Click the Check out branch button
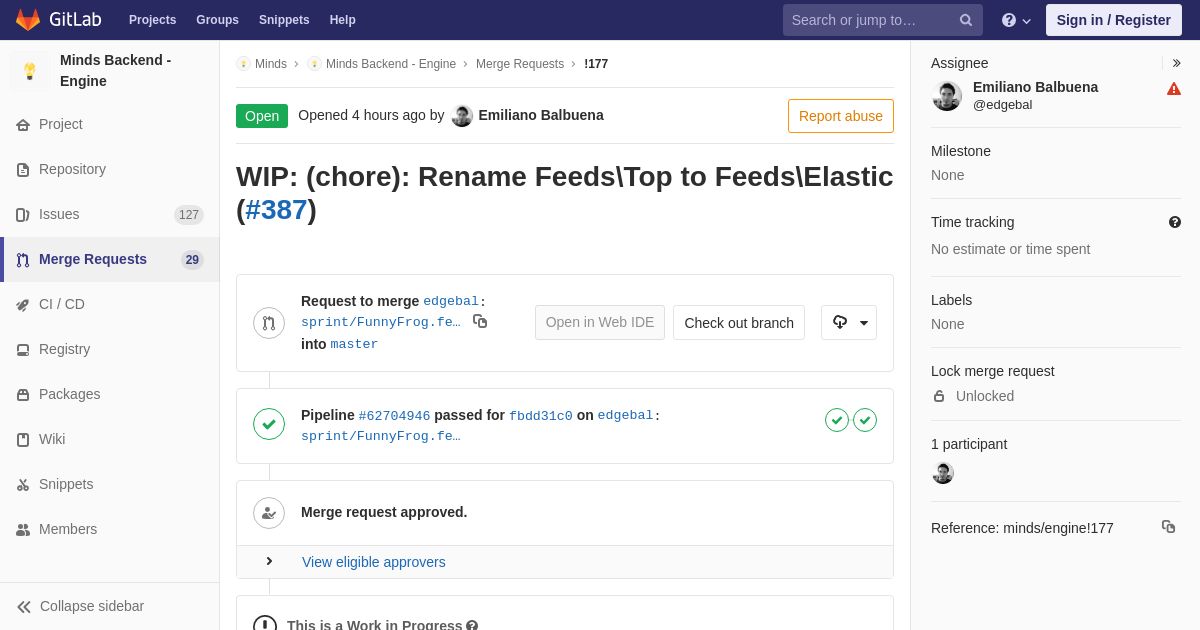The image size is (1200, 630). tap(739, 323)
